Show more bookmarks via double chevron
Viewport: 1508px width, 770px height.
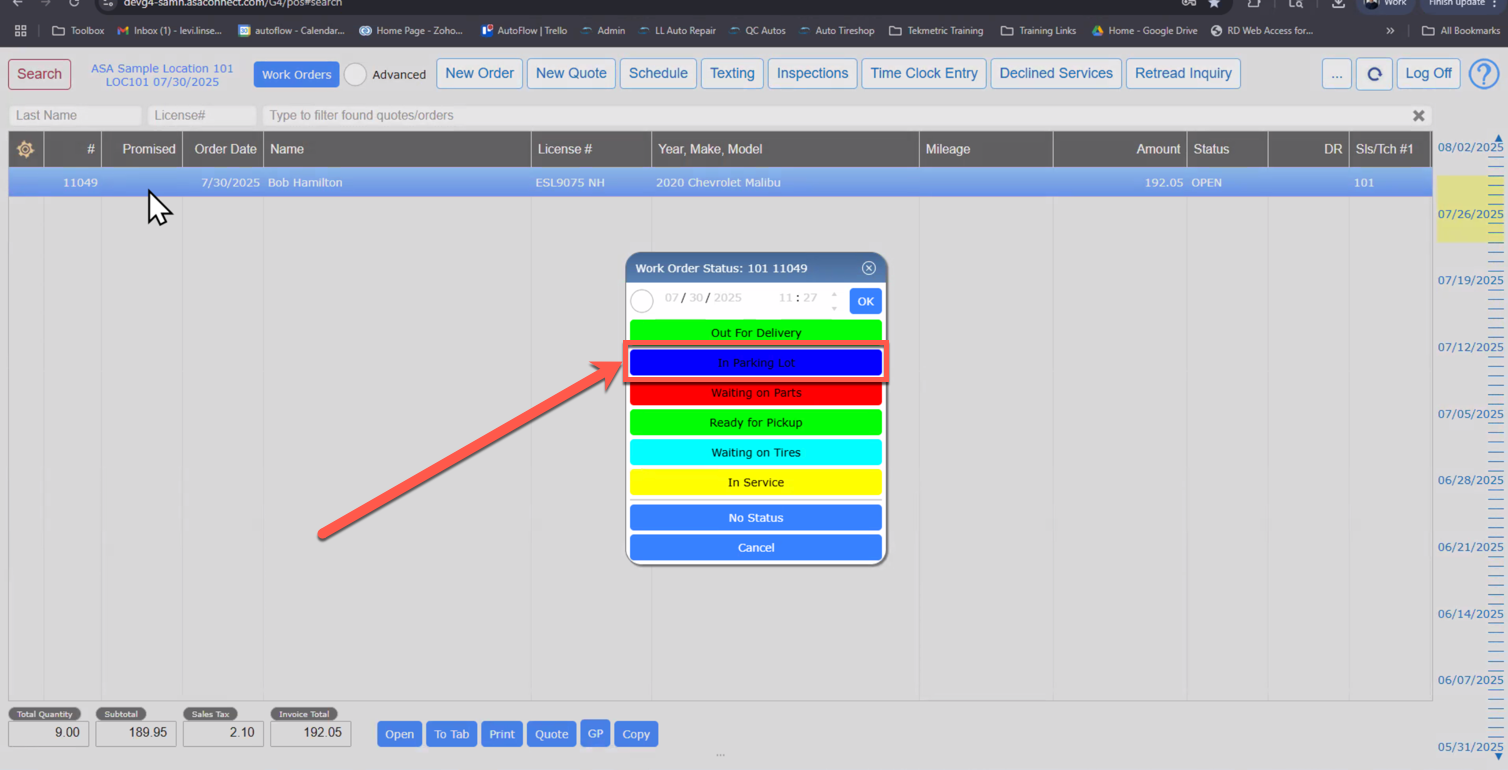point(1390,31)
